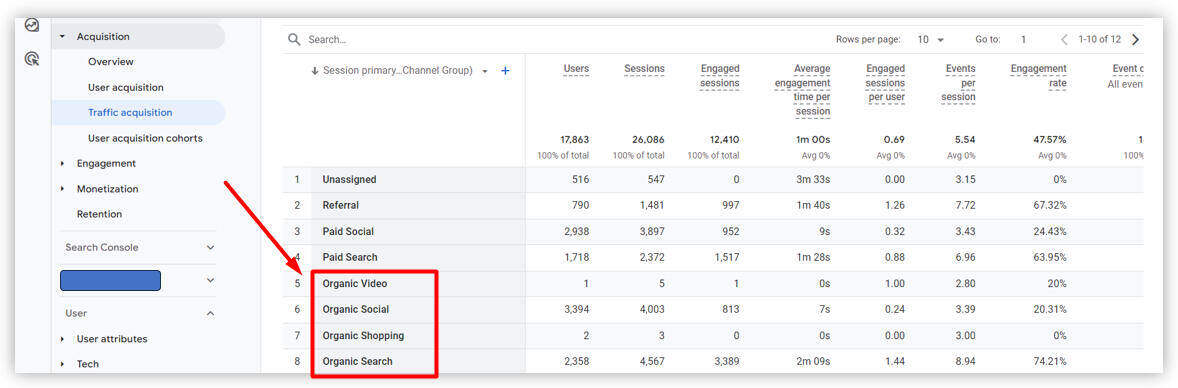Open Session primary Channel Group dimension dropdown
Image resolution: width=1178 pixels, height=388 pixels.
(485, 71)
